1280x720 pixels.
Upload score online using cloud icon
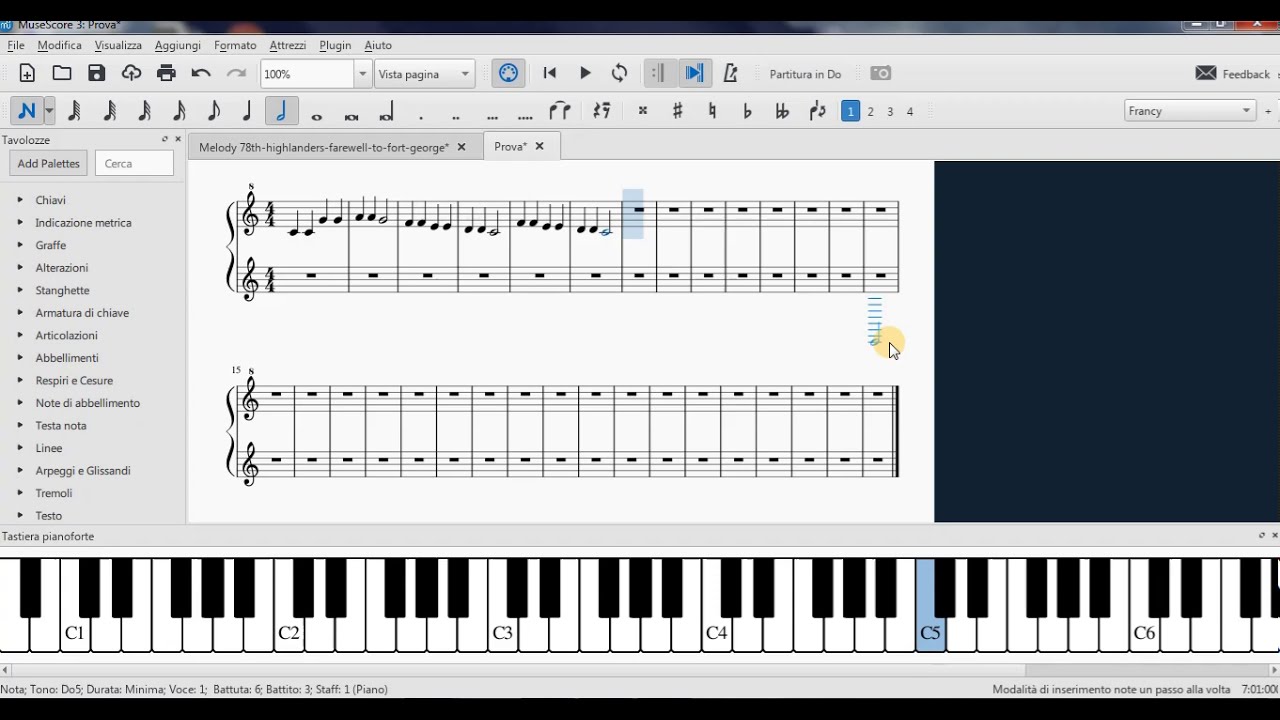tap(132, 73)
